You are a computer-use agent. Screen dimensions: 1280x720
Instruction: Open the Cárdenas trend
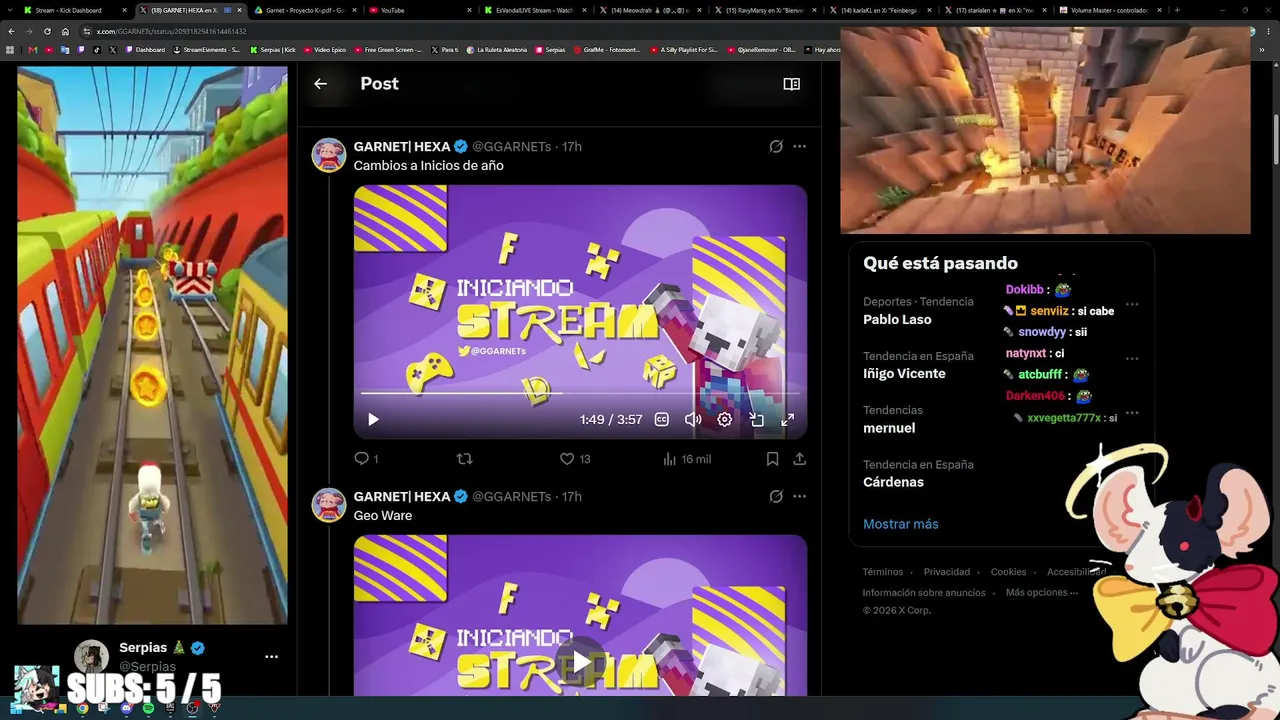coord(893,482)
